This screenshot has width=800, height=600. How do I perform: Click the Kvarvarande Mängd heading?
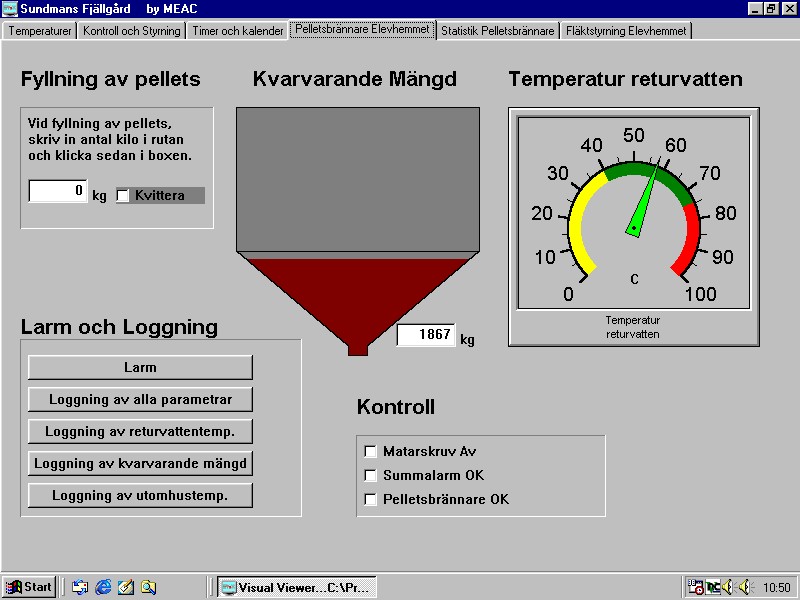click(355, 79)
